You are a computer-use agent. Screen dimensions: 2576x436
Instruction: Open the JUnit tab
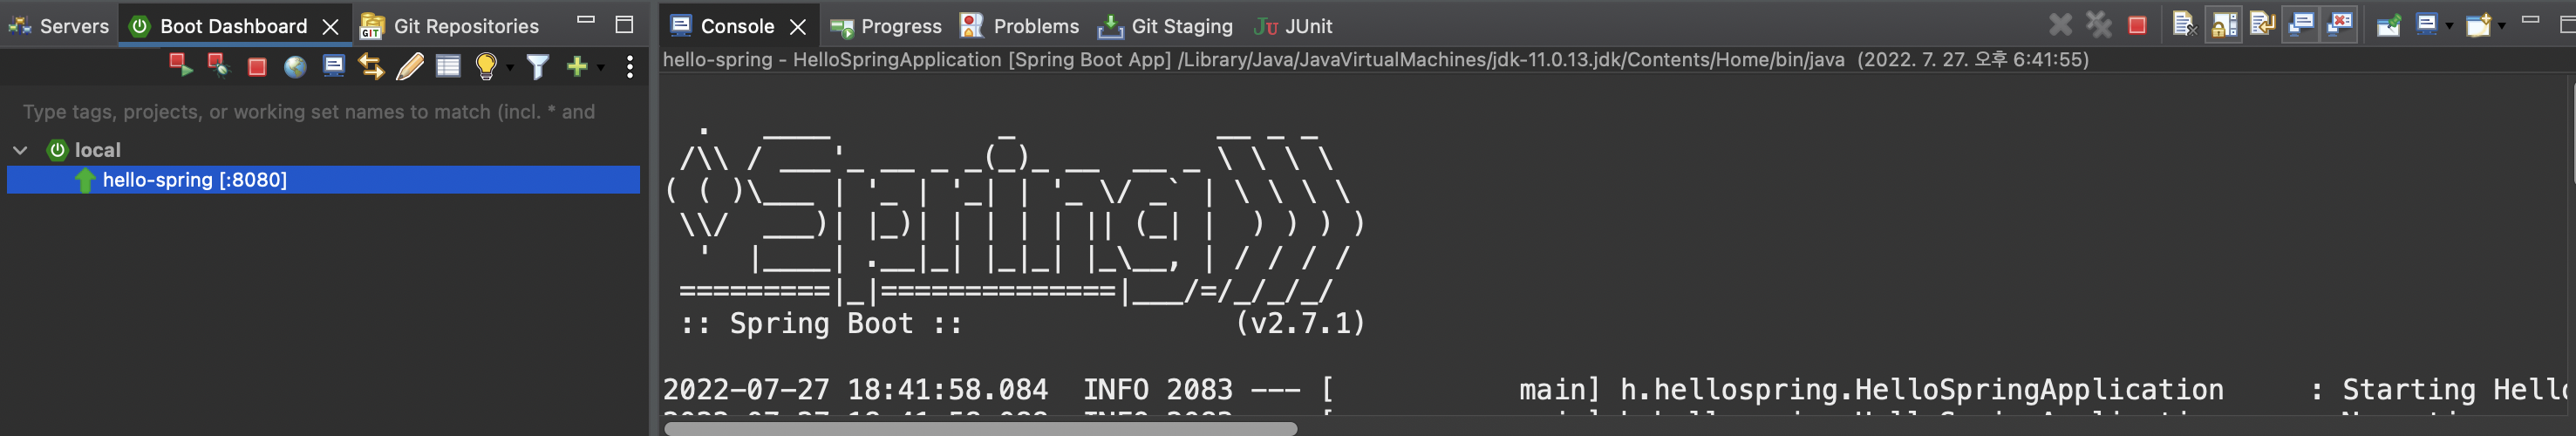pos(1293,26)
